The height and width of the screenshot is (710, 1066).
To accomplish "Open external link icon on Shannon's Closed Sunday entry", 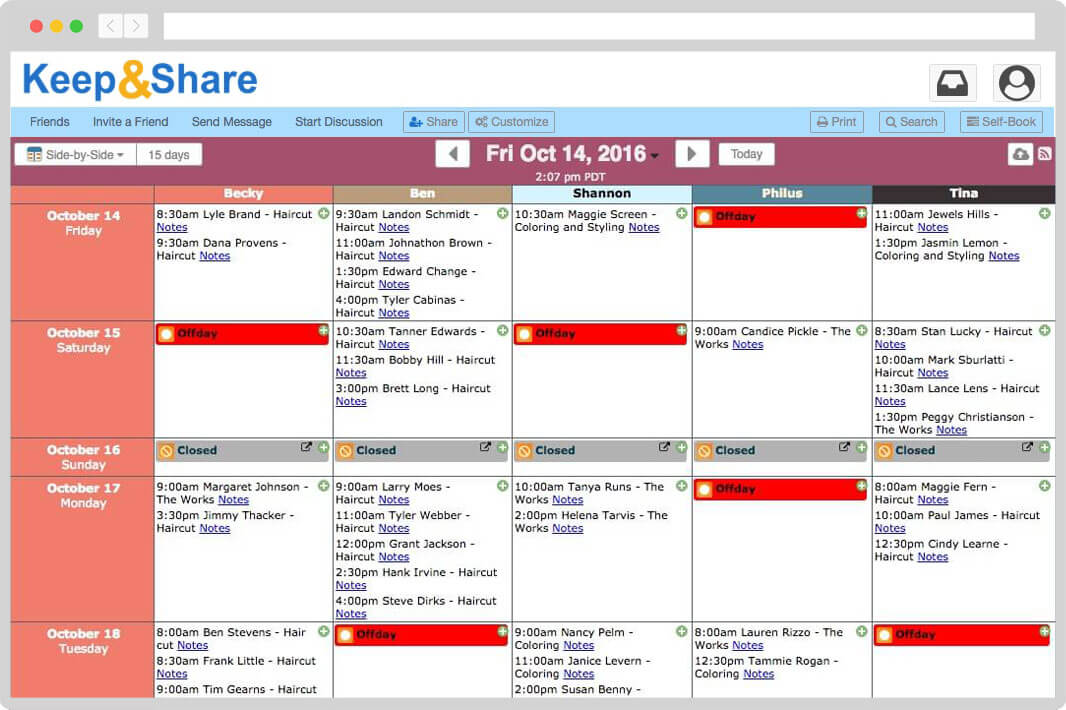I will [x=664, y=449].
